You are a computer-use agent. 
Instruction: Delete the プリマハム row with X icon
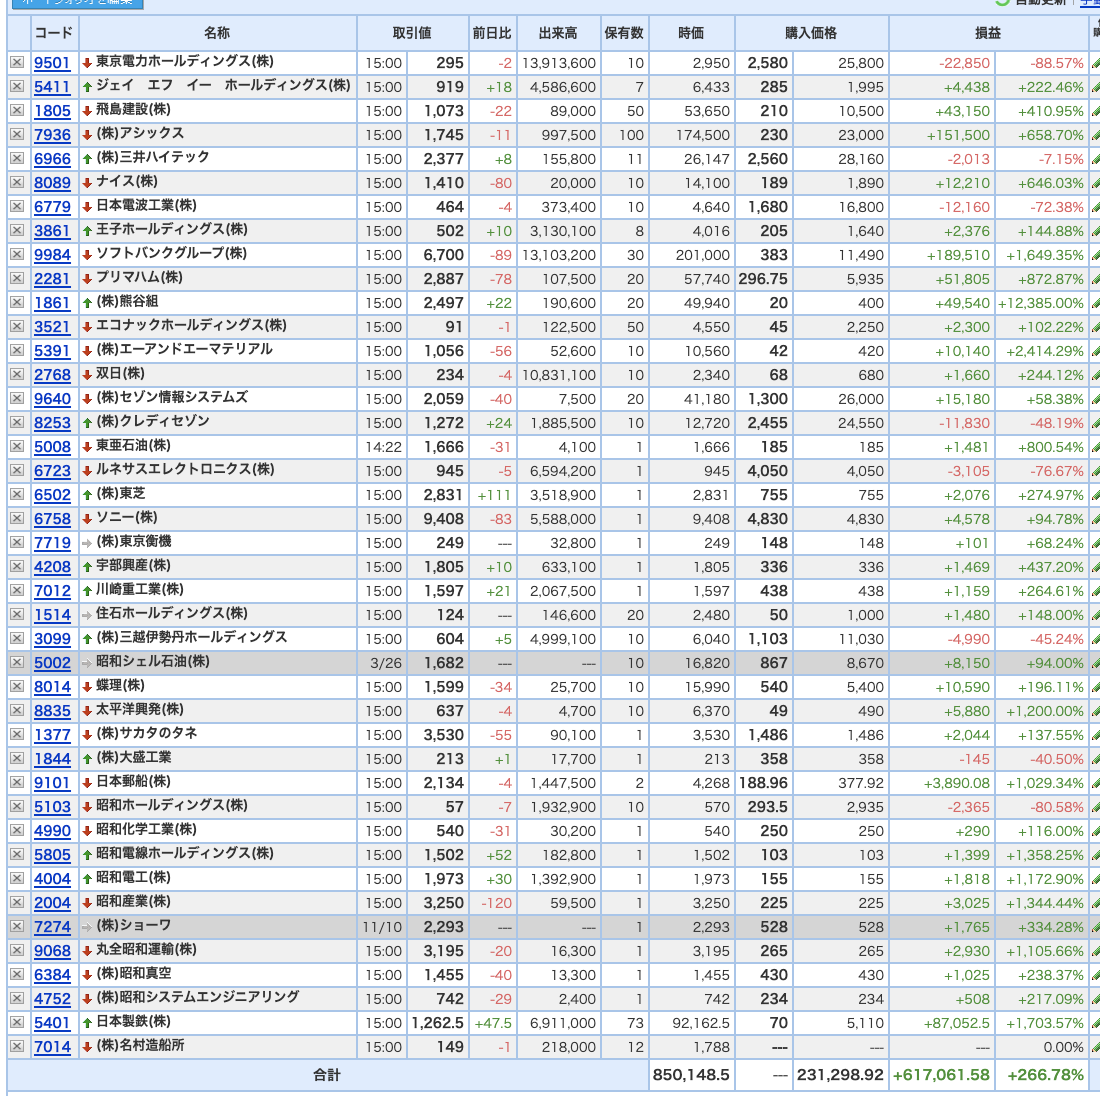point(17,279)
